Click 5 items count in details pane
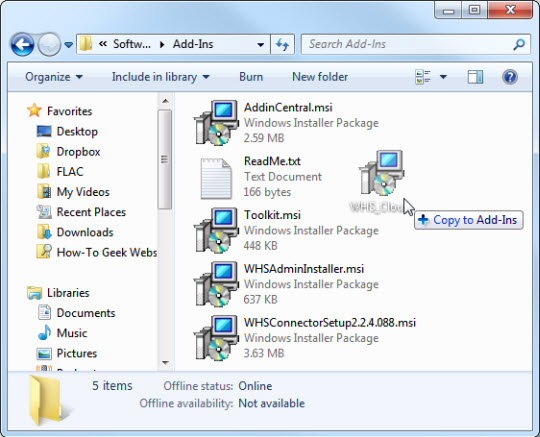 click(x=112, y=386)
